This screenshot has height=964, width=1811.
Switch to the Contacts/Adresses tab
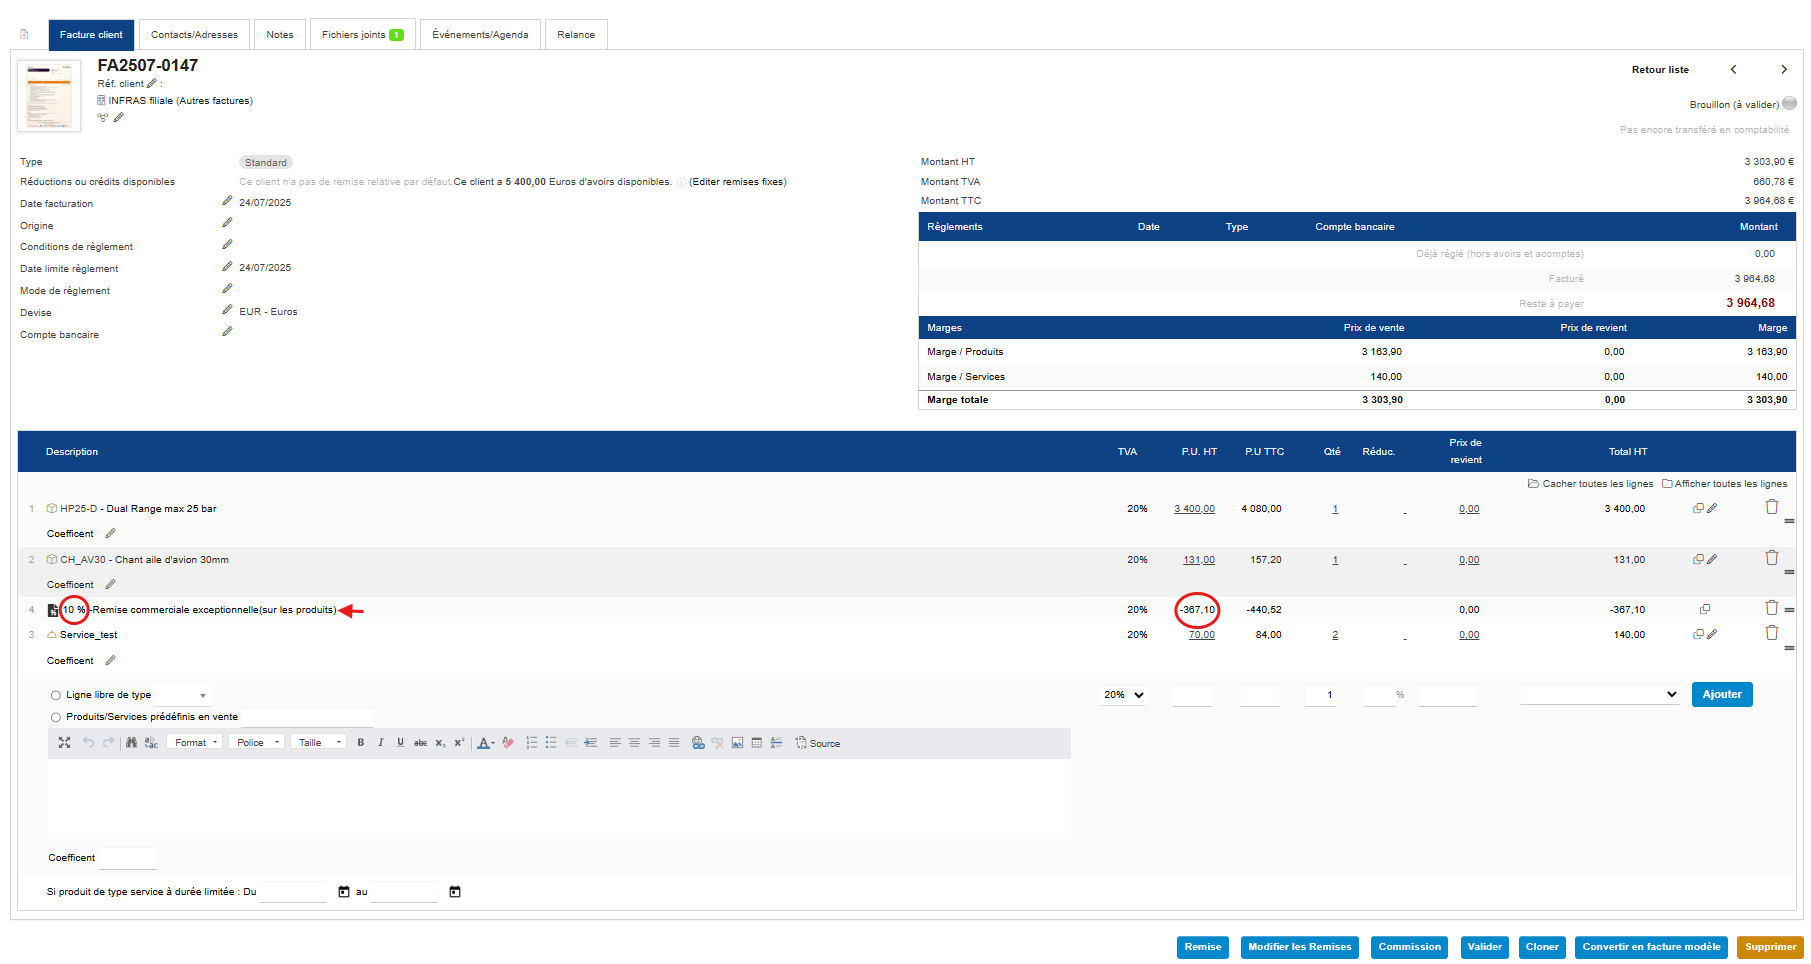(194, 35)
